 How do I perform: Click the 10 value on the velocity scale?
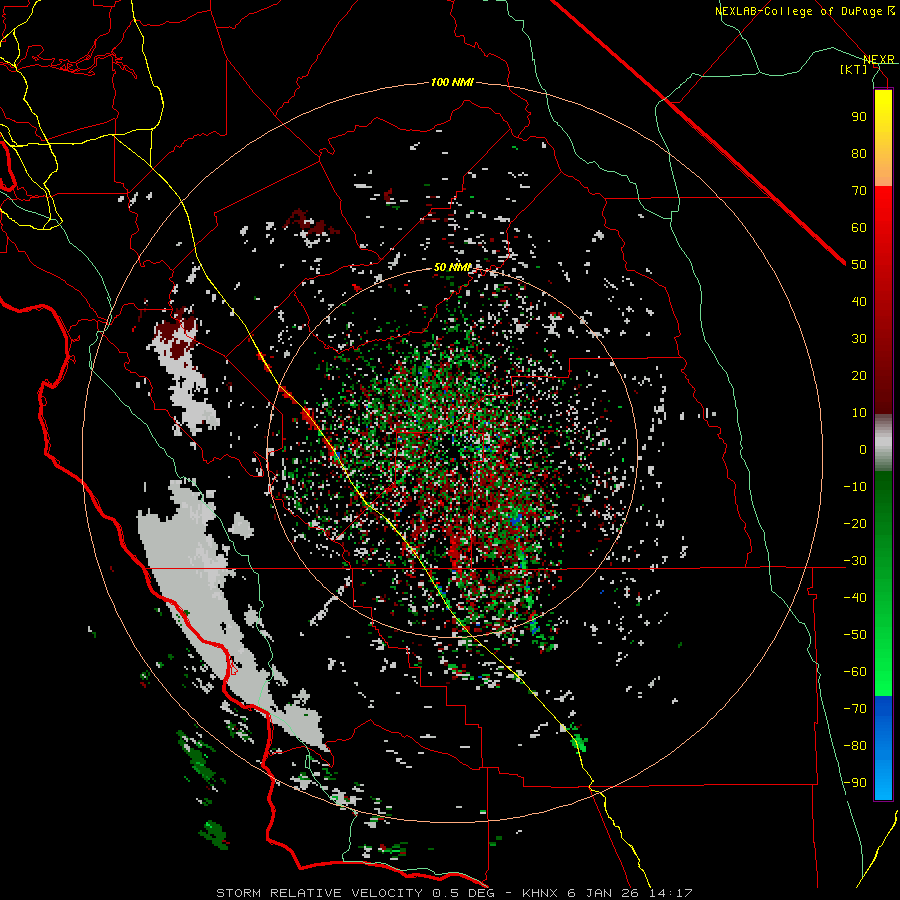click(x=859, y=413)
